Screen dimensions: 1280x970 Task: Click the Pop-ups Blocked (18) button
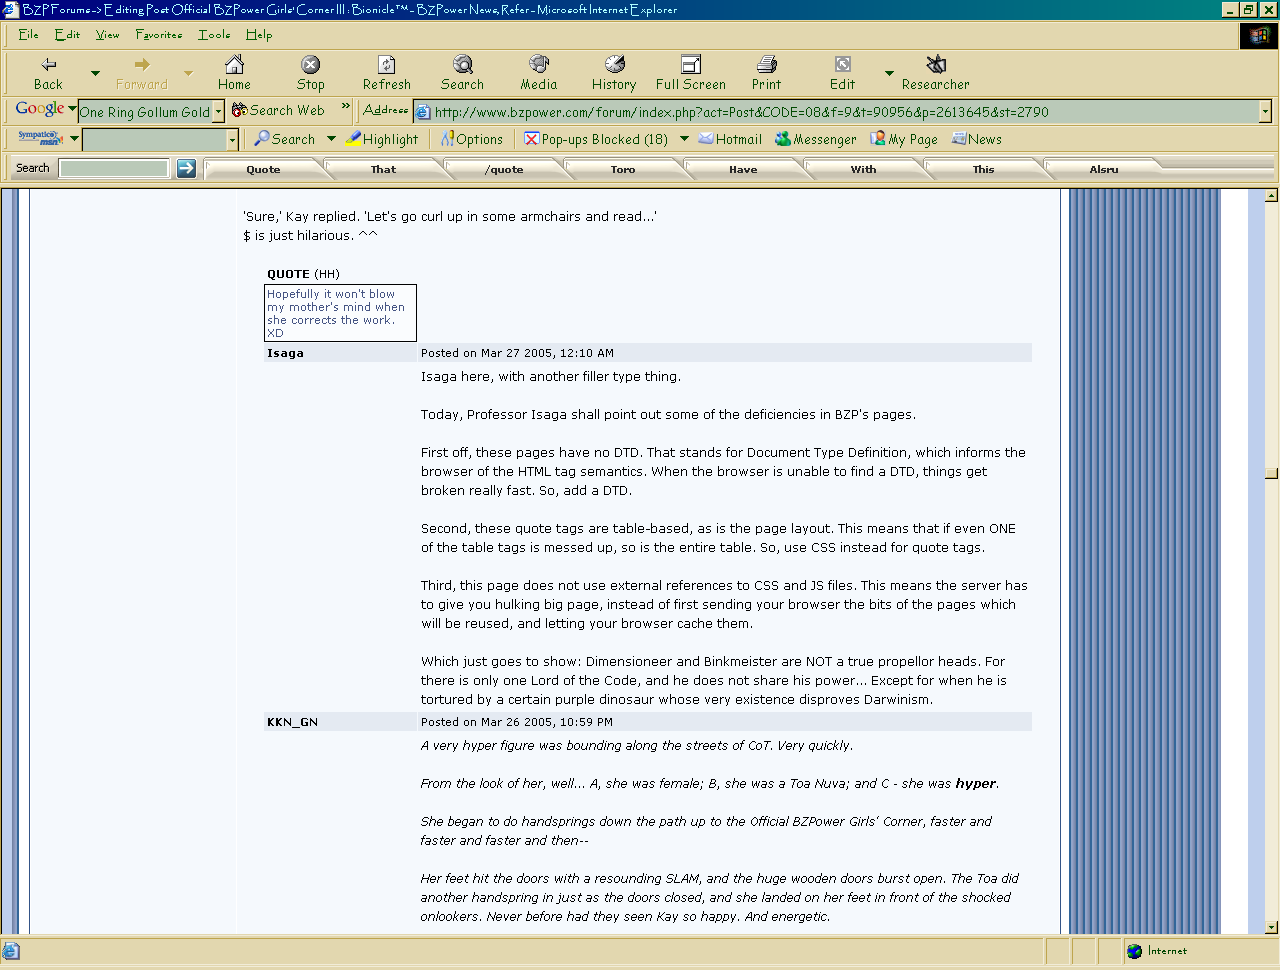tap(596, 139)
